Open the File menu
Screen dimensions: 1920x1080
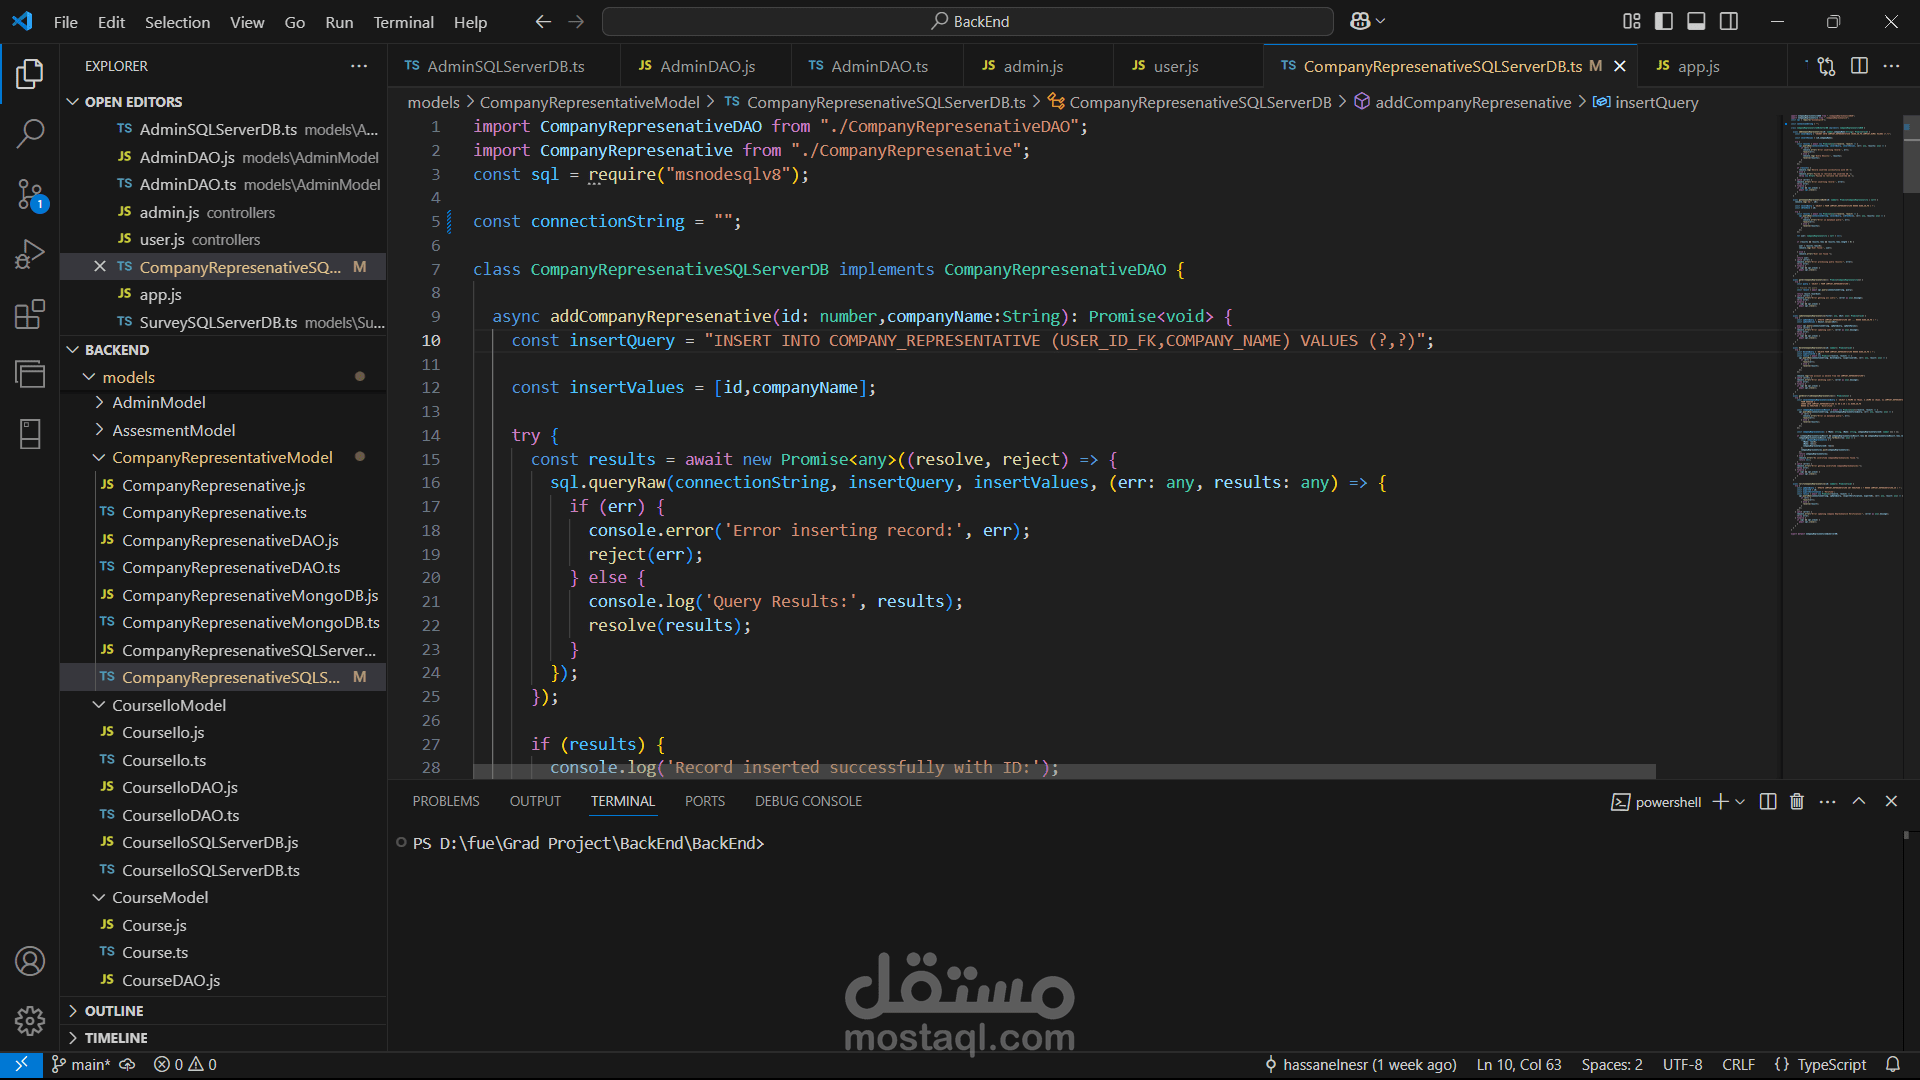[x=66, y=22]
